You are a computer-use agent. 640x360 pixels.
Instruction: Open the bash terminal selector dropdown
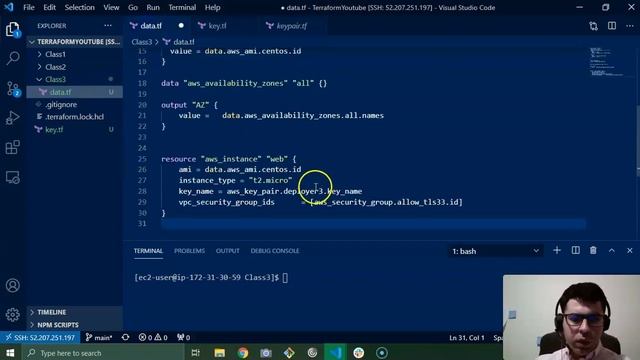click(495, 251)
